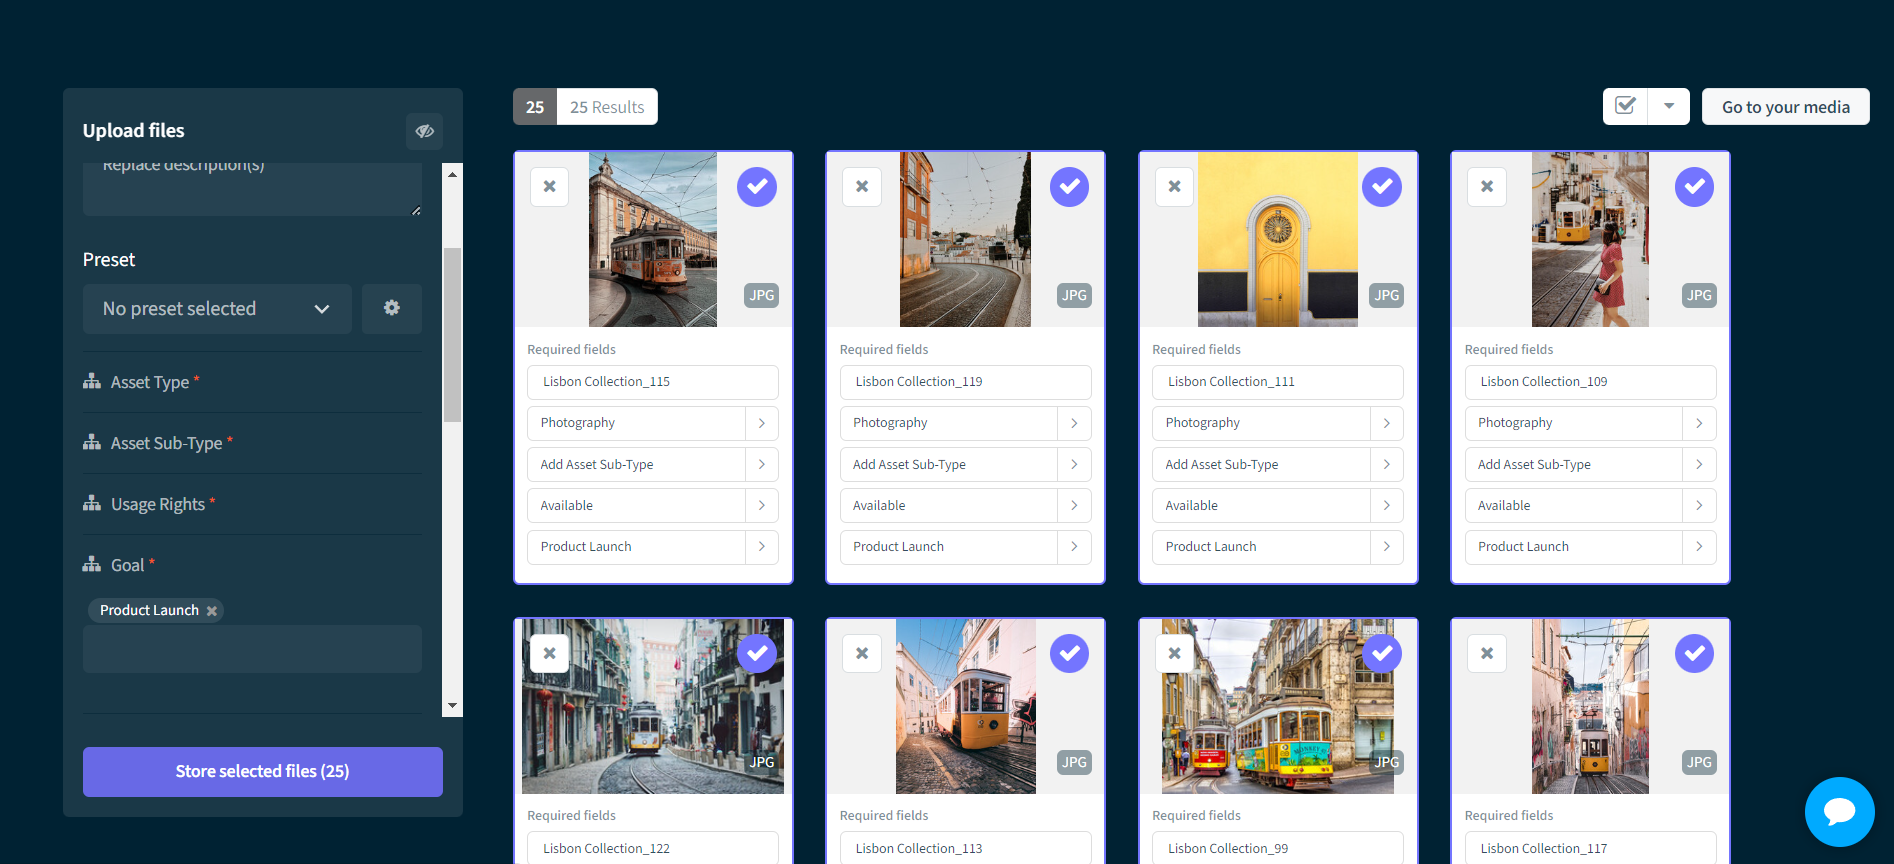This screenshot has width=1894, height=864.
Task: Click the Usage Rights hierarchy icon
Action: click(92, 503)
